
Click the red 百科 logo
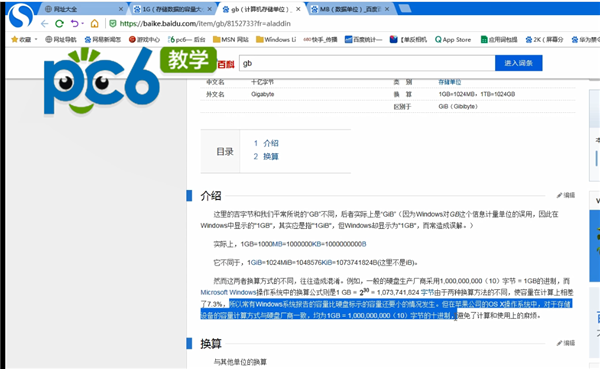coord(226,64)
